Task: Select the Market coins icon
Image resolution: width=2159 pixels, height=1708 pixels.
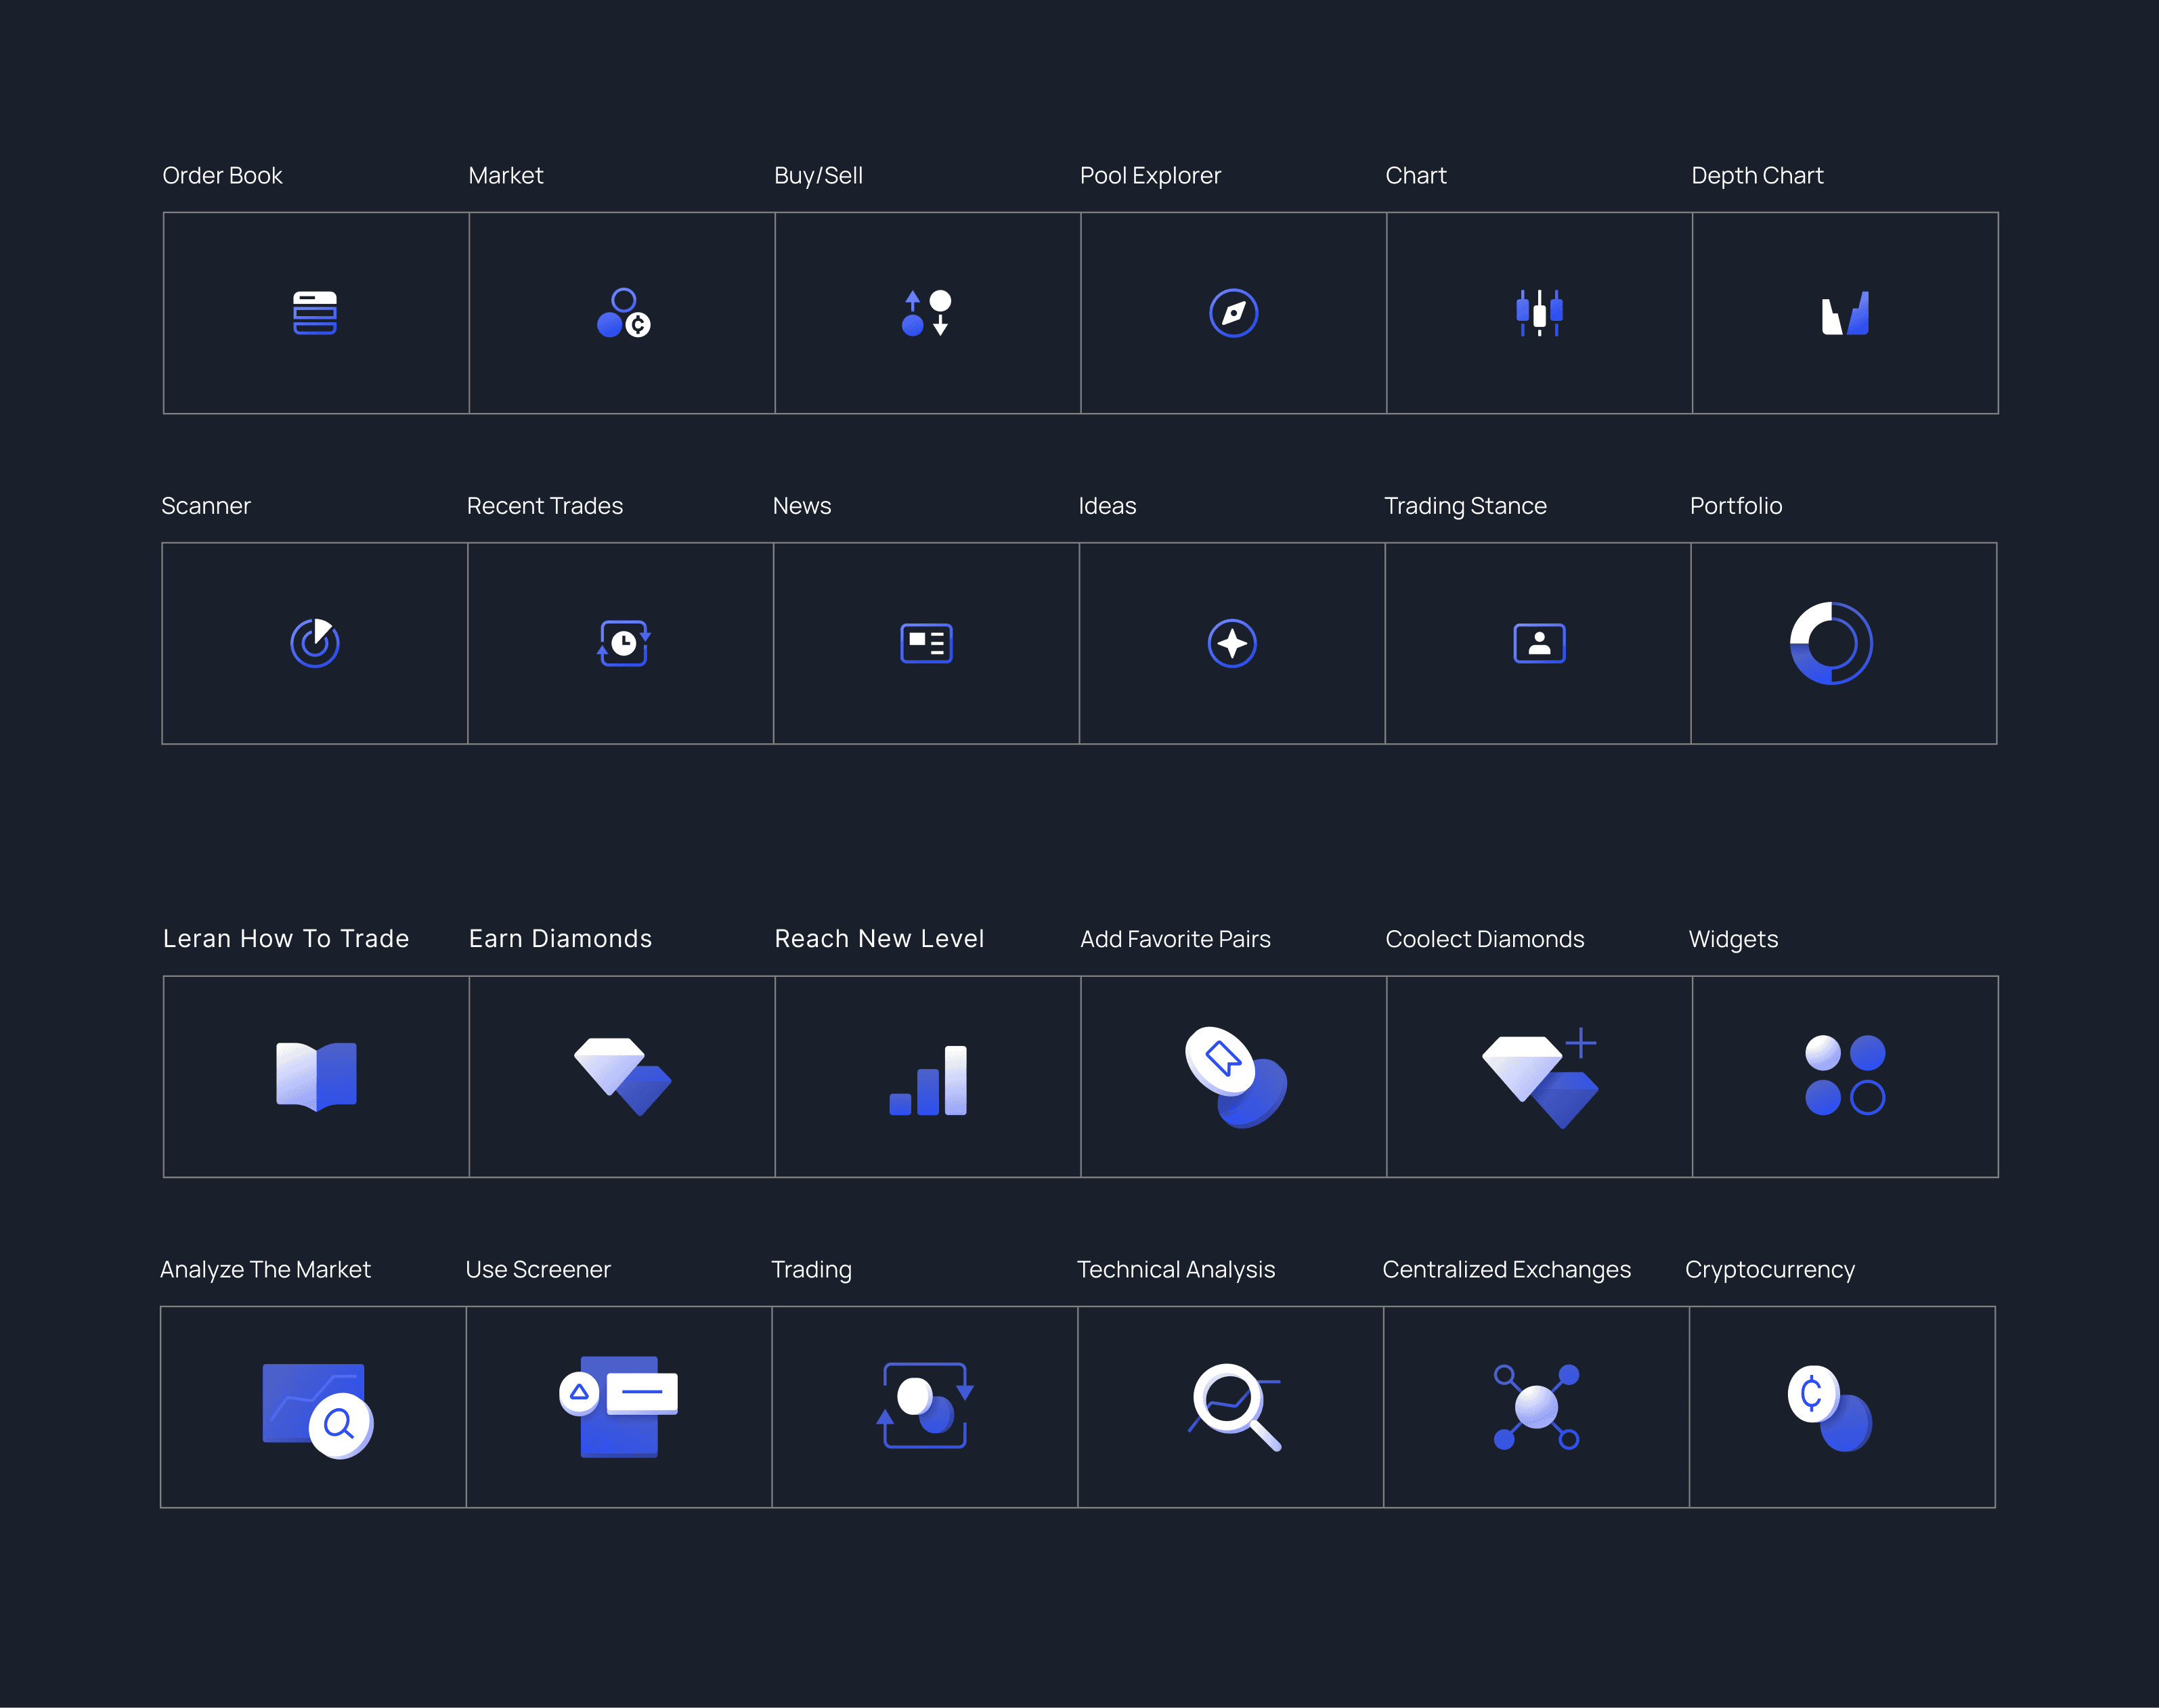Action: [623, 313]
